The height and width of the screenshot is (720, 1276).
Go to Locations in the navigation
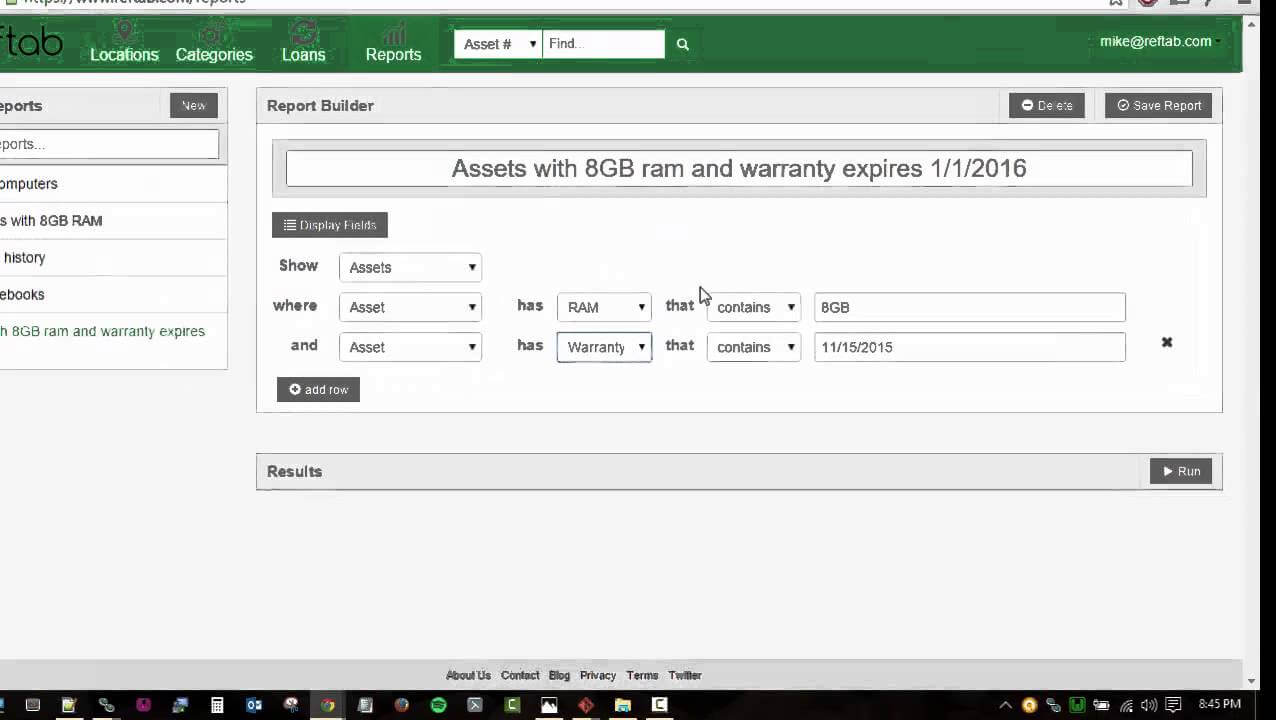[124, 44]
